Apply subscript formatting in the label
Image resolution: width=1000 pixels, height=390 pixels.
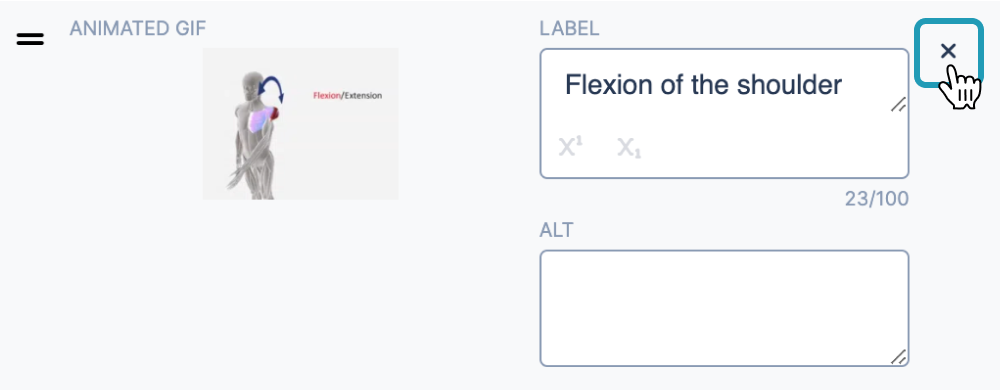(x=629, y=148)
